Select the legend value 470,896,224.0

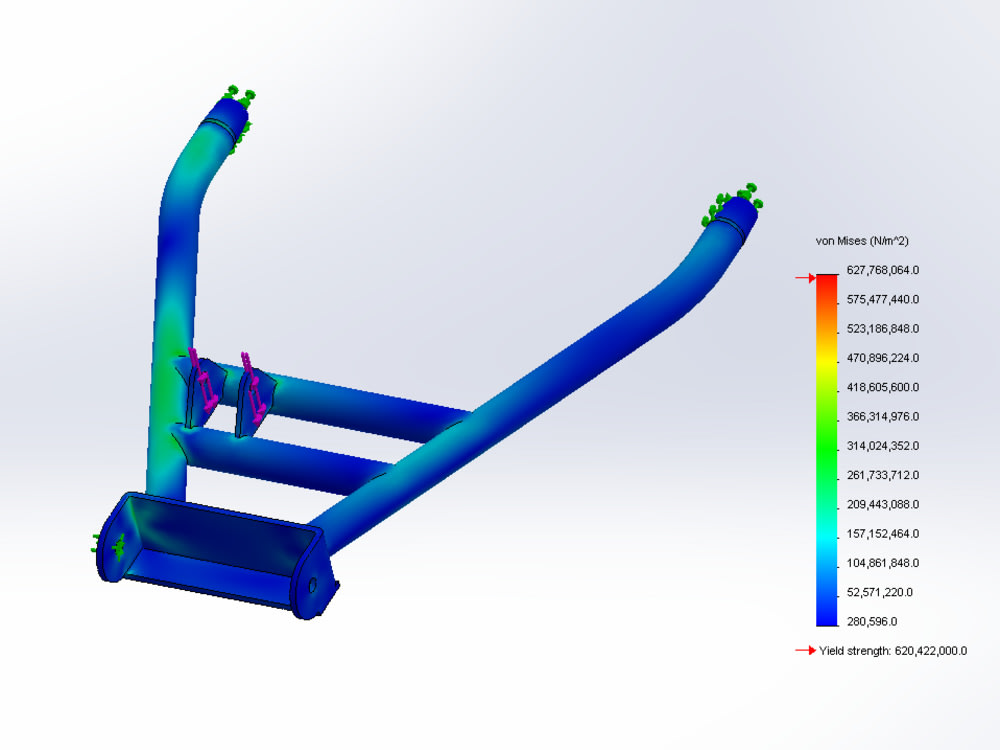coord(883,358)
